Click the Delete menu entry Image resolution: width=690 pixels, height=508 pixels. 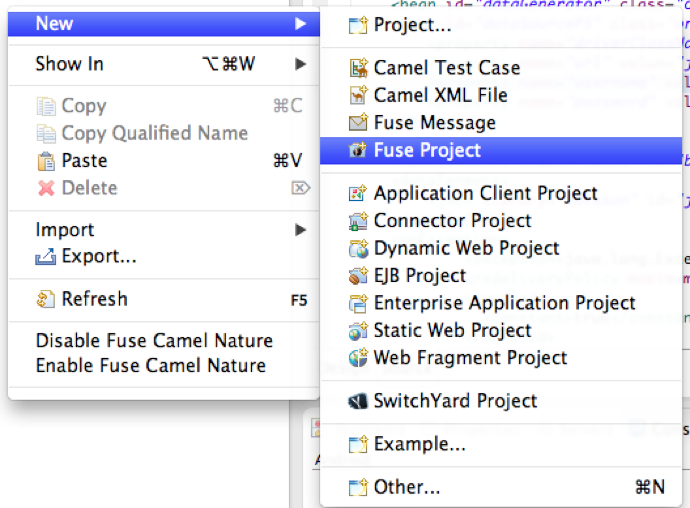click(x=164, y=188)
